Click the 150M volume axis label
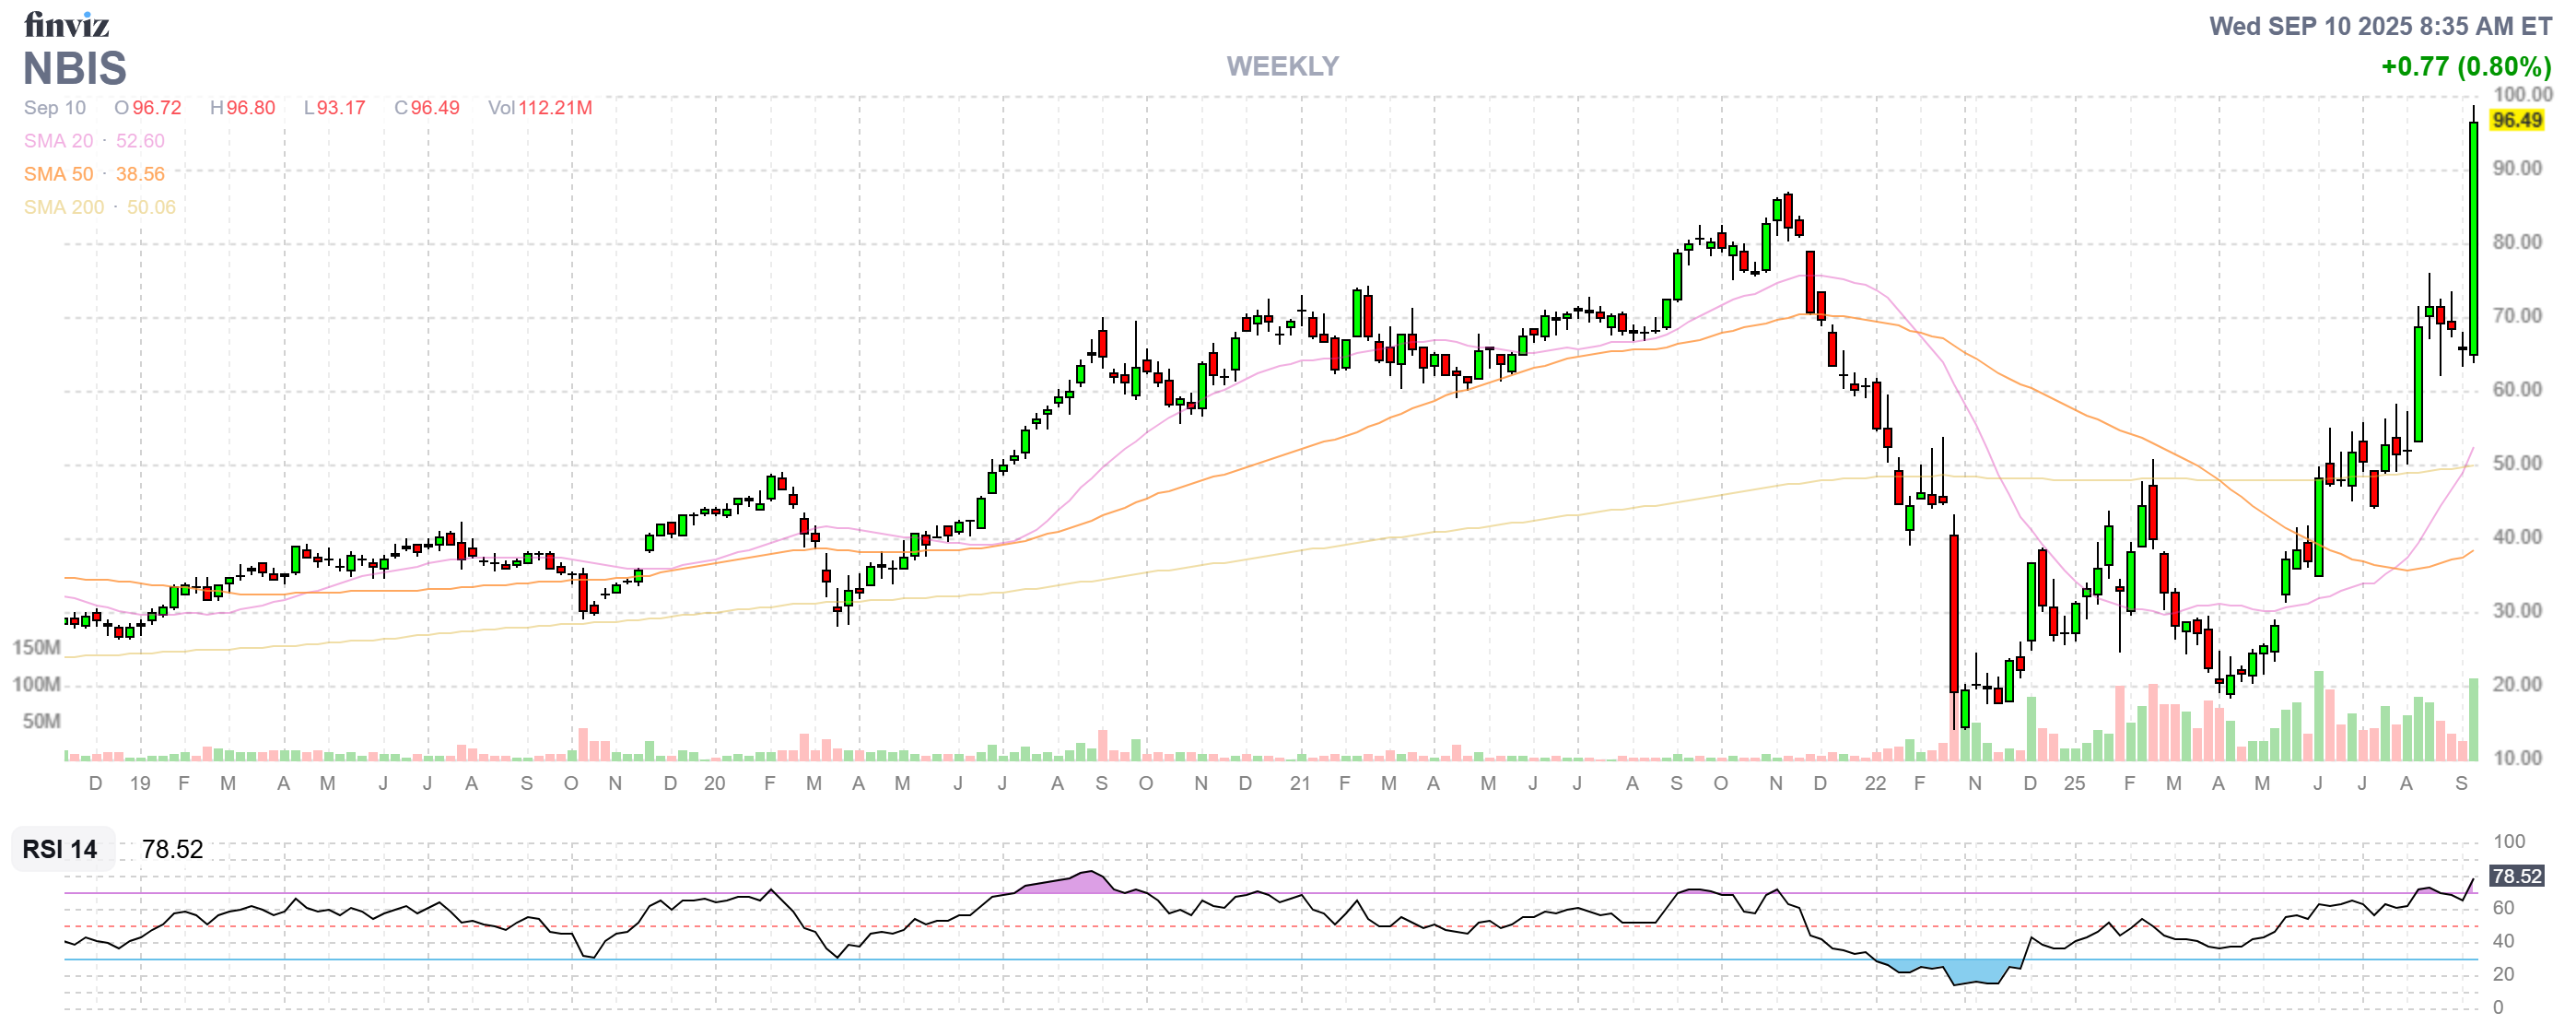The height and width of the screenshot is (1036, 2576). [36, 647]
